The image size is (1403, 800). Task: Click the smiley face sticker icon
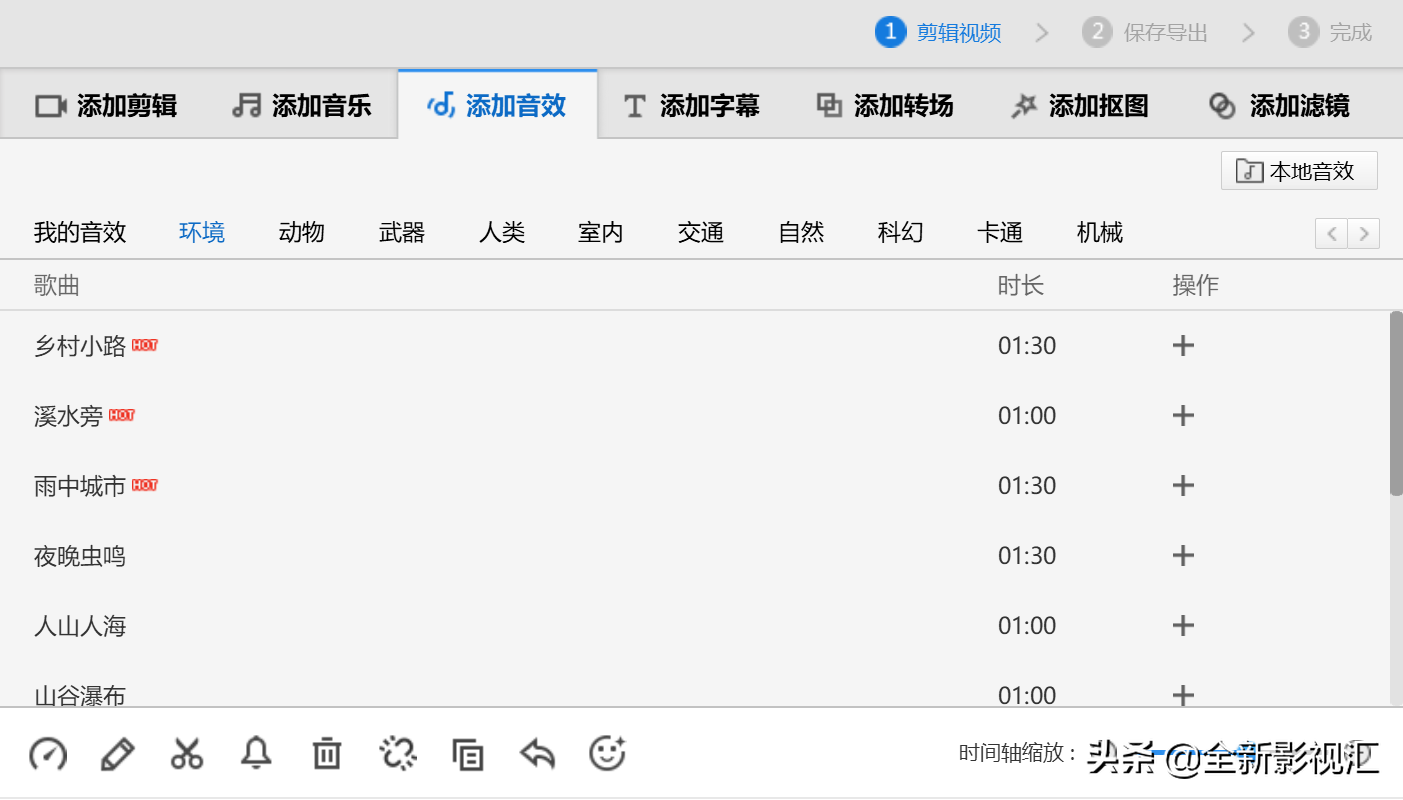pos(607,753)
